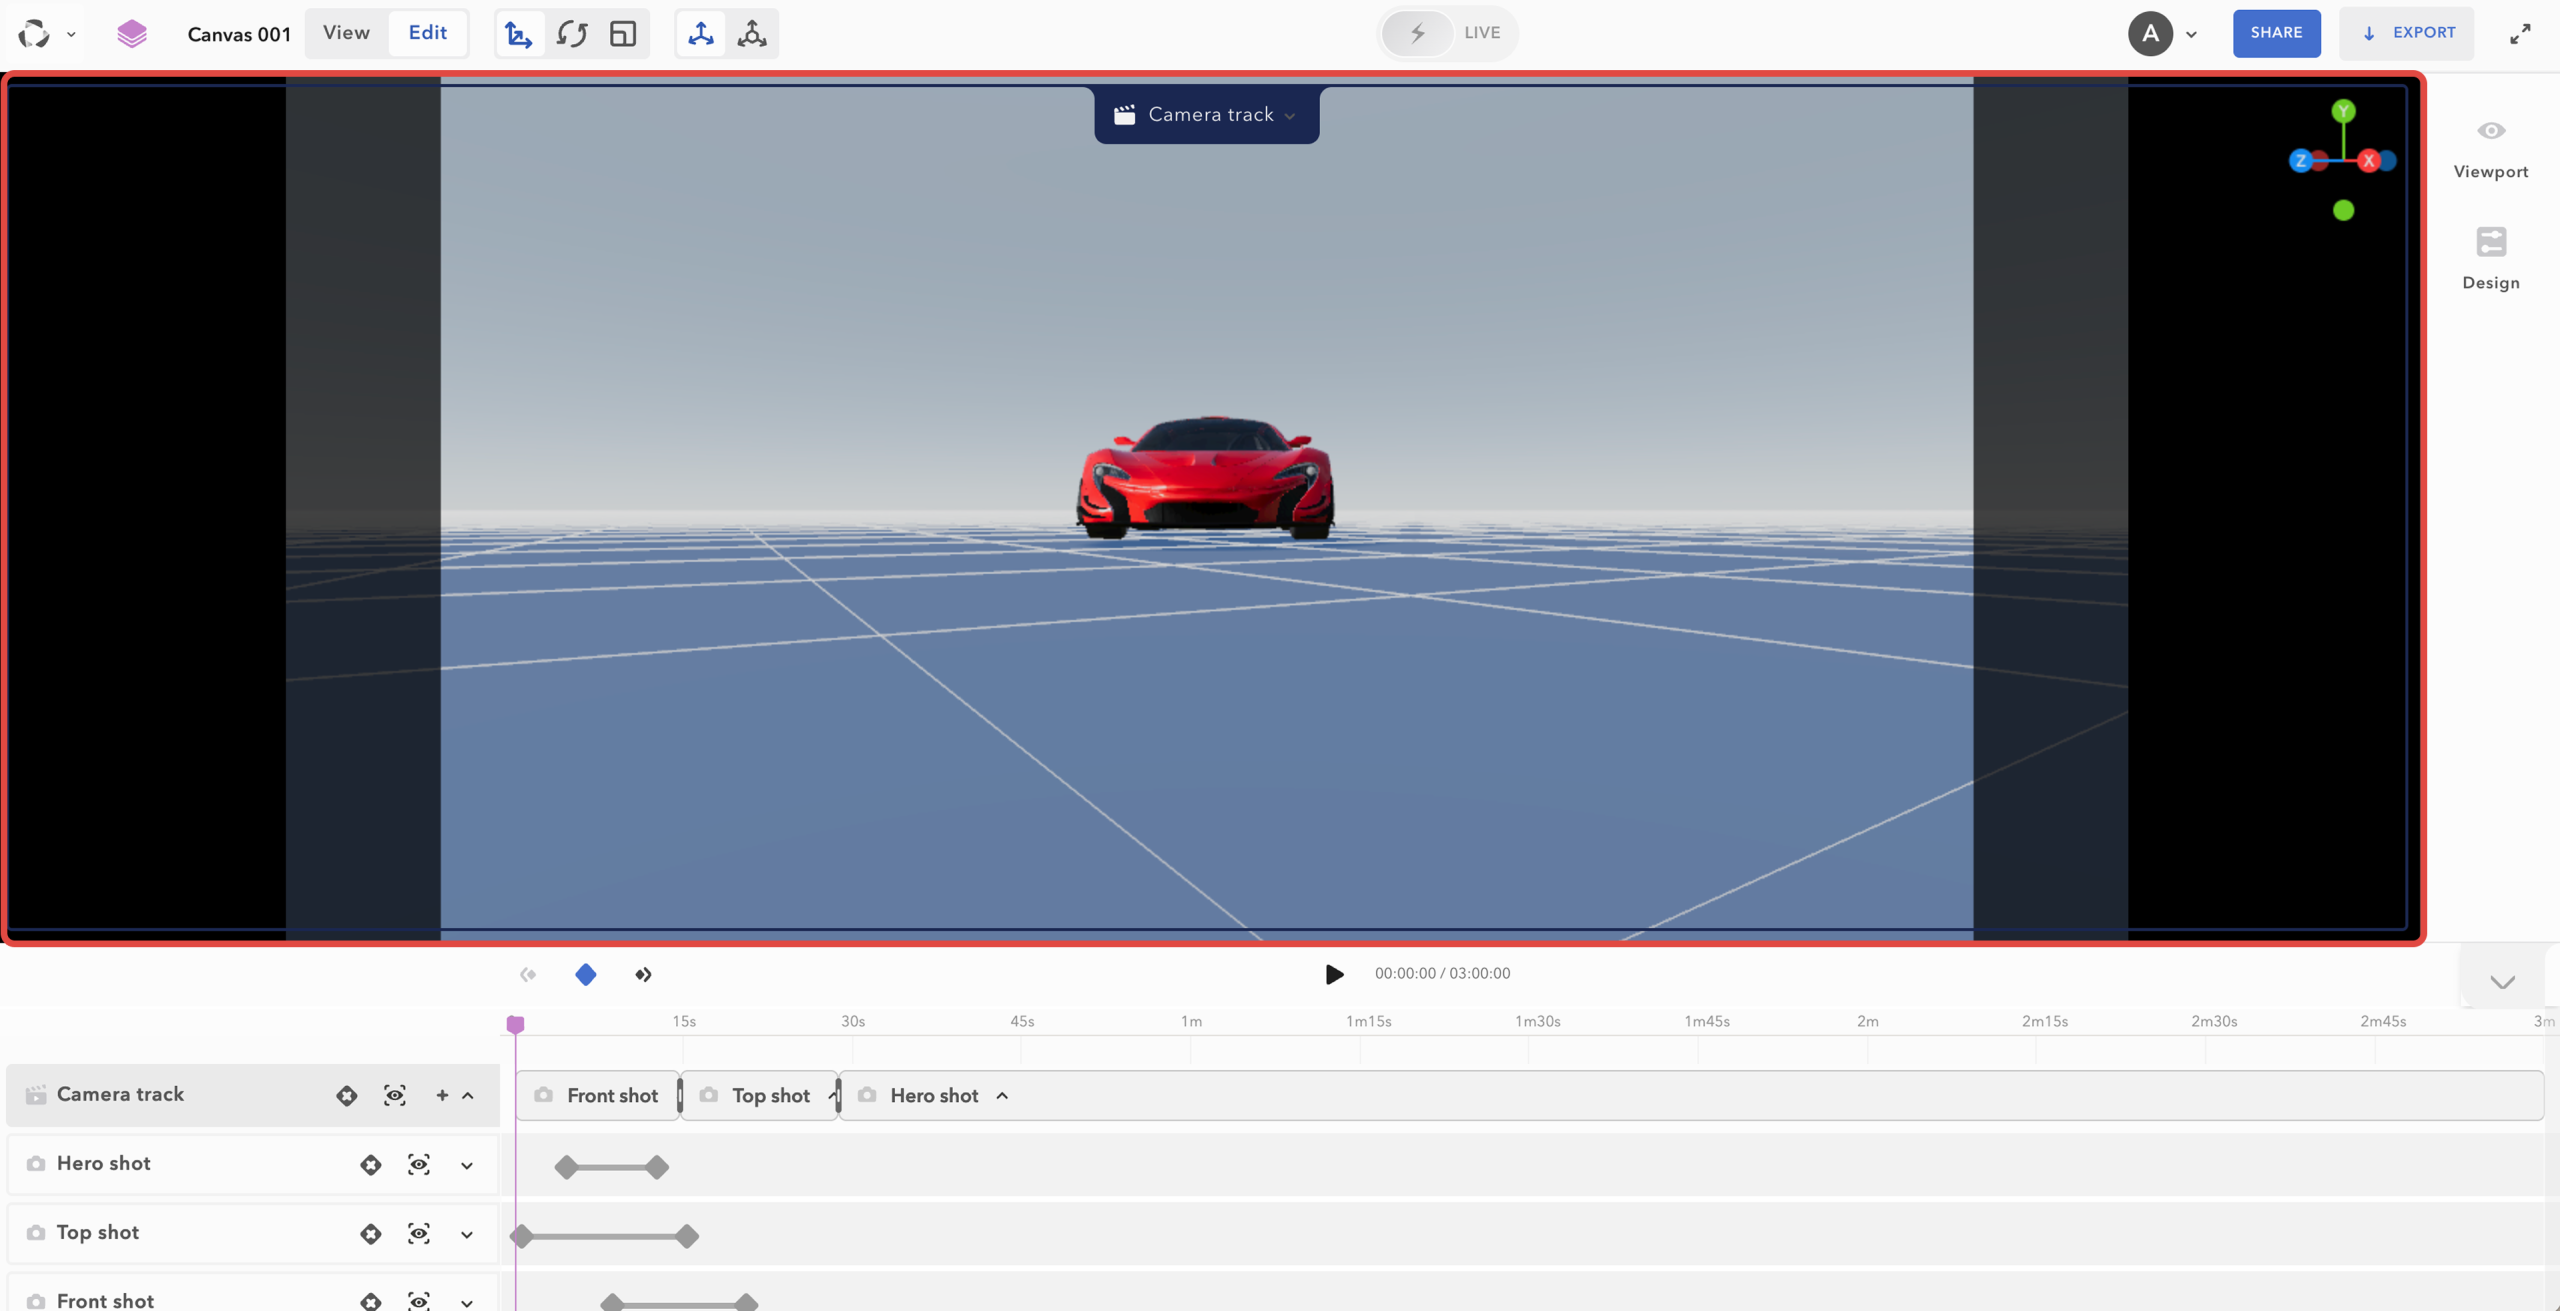This screenshot has width=2560, height=1311.
Task: Click the 2m mark on ruler
Action: 1868,1021
